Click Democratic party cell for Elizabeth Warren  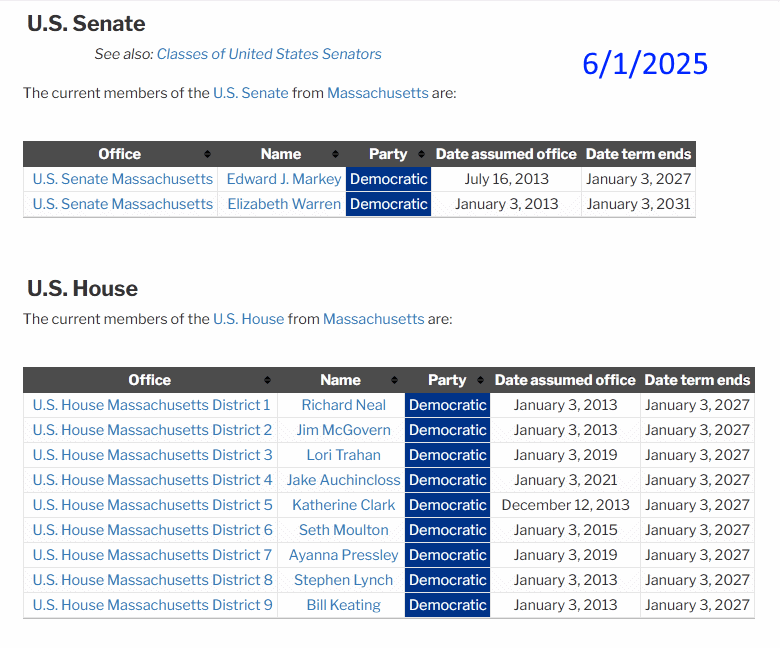tap(389, 204)
